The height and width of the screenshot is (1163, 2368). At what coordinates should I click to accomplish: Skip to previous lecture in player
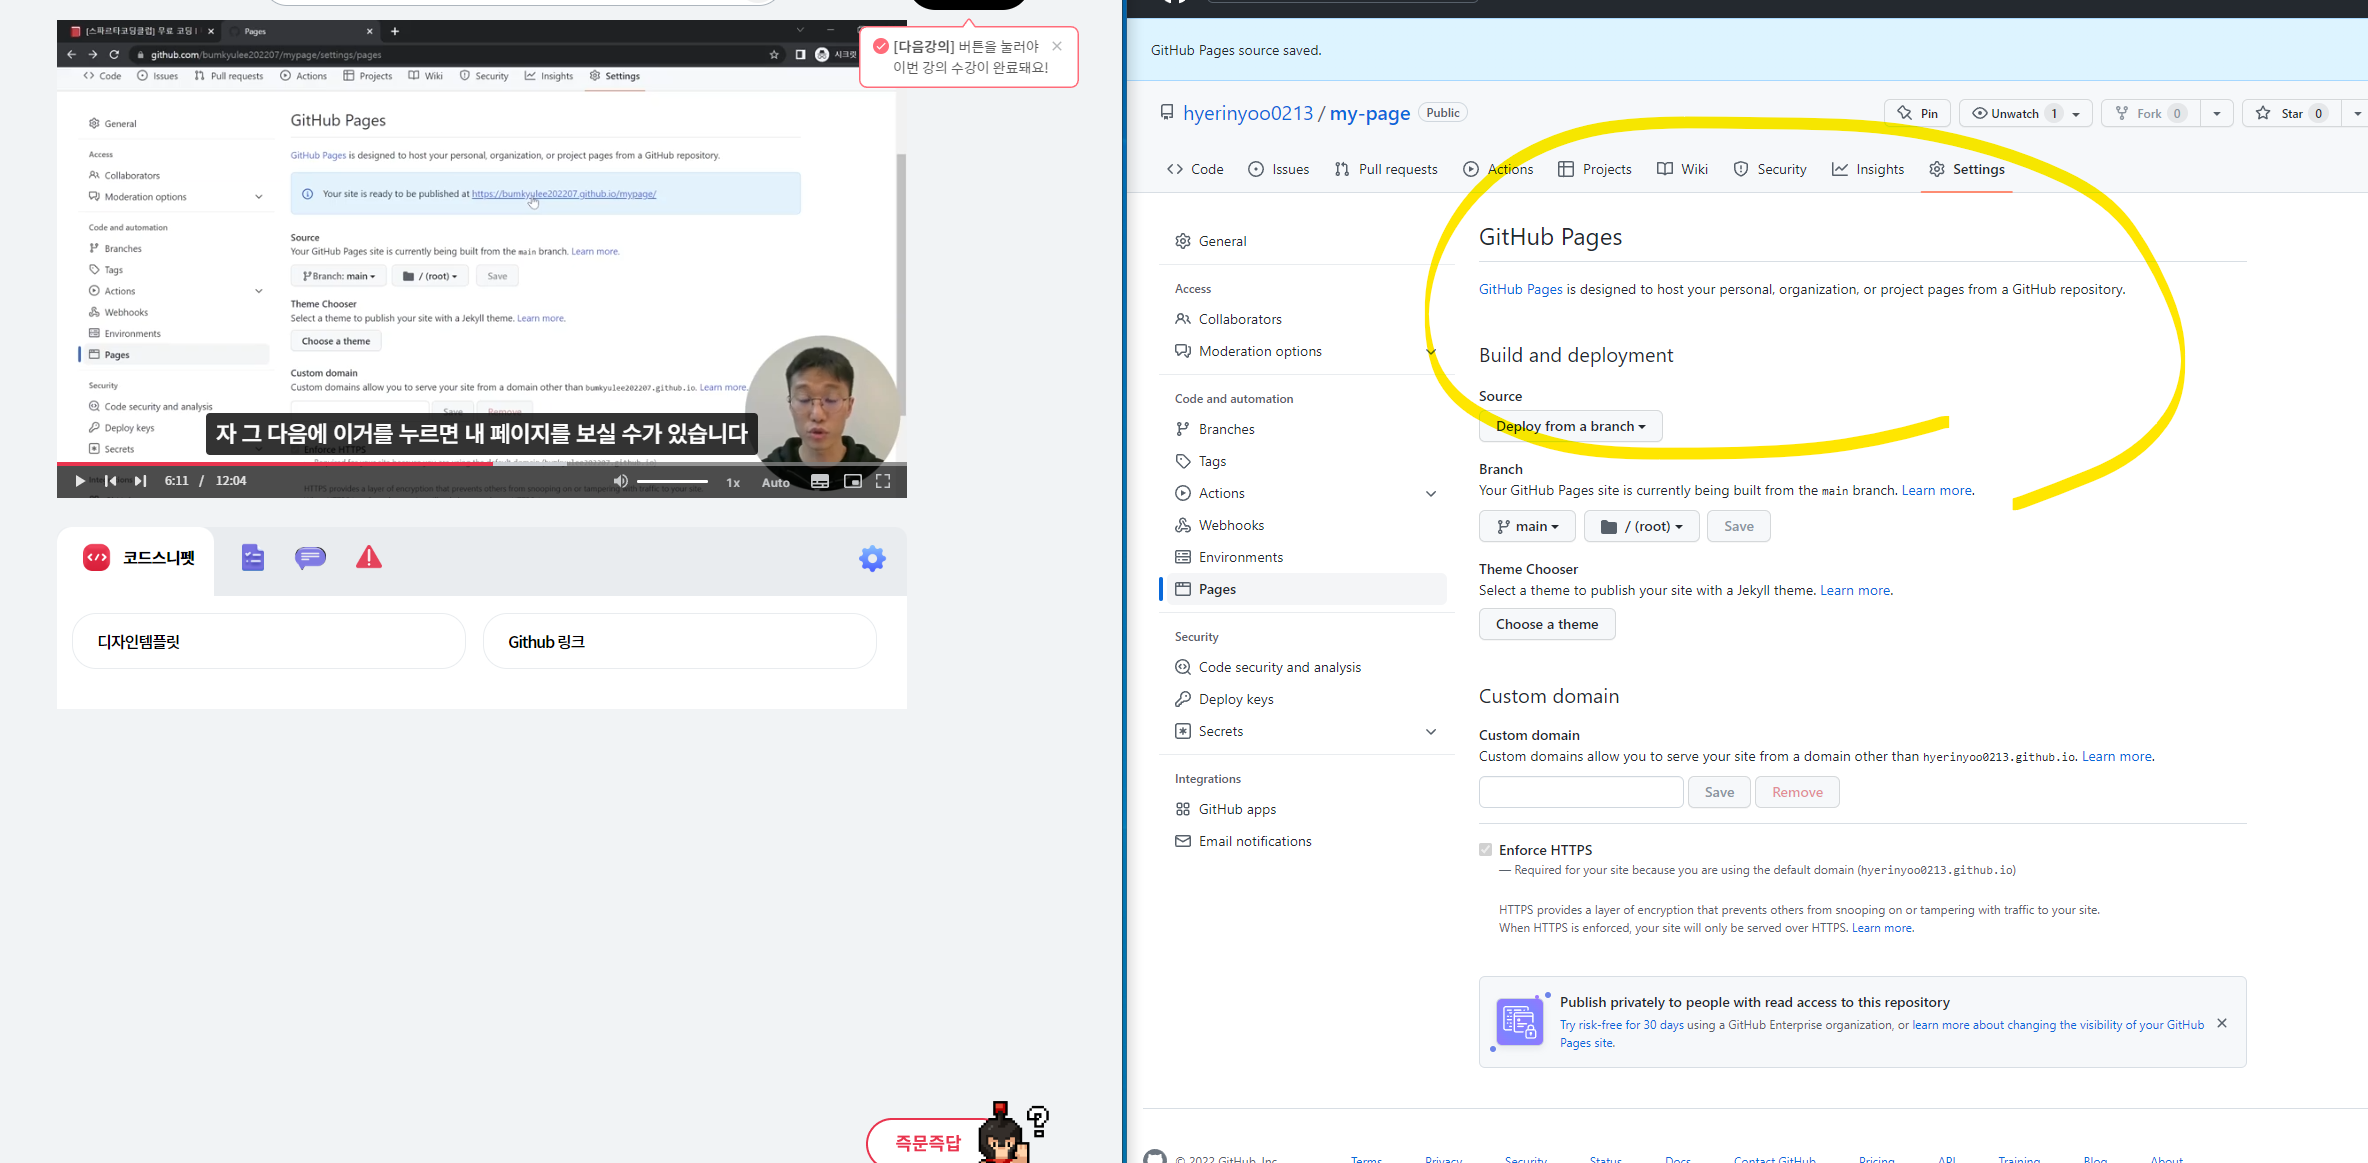pyautogui.click(x=111, y=481)
